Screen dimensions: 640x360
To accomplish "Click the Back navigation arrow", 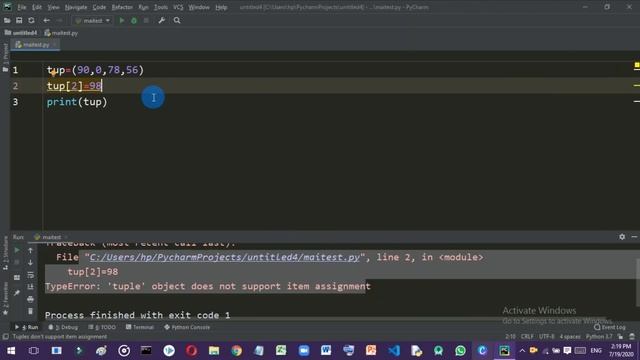I will 47,20.
